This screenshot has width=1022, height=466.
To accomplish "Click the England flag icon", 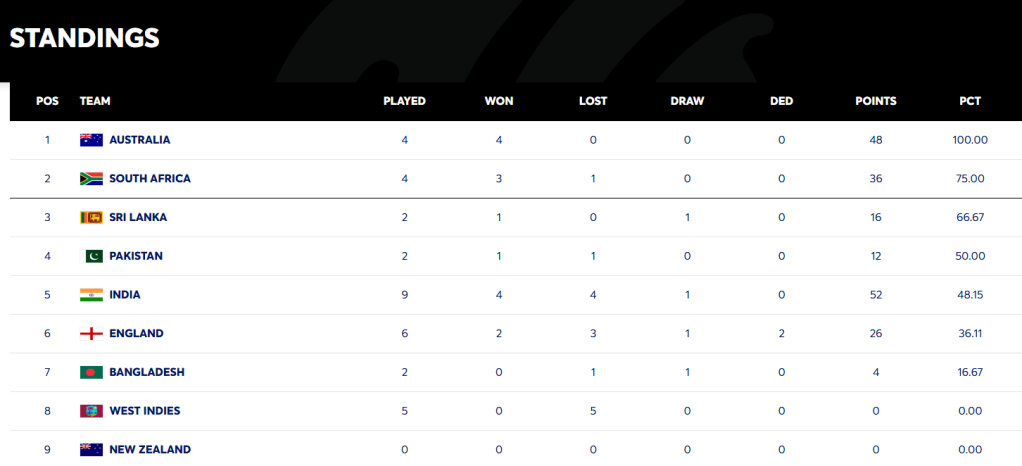I will pyautogui.click(x=91, y=333).
